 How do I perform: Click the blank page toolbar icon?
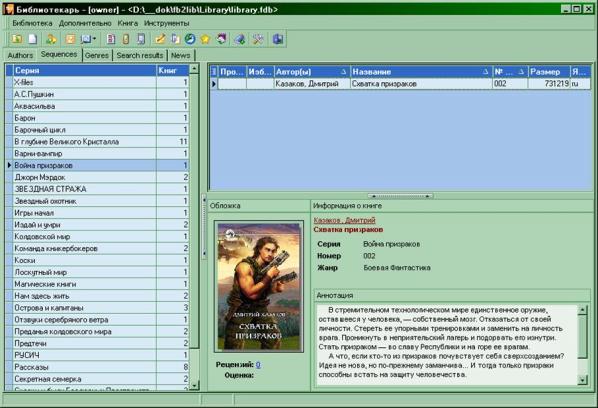coord(32,39)
